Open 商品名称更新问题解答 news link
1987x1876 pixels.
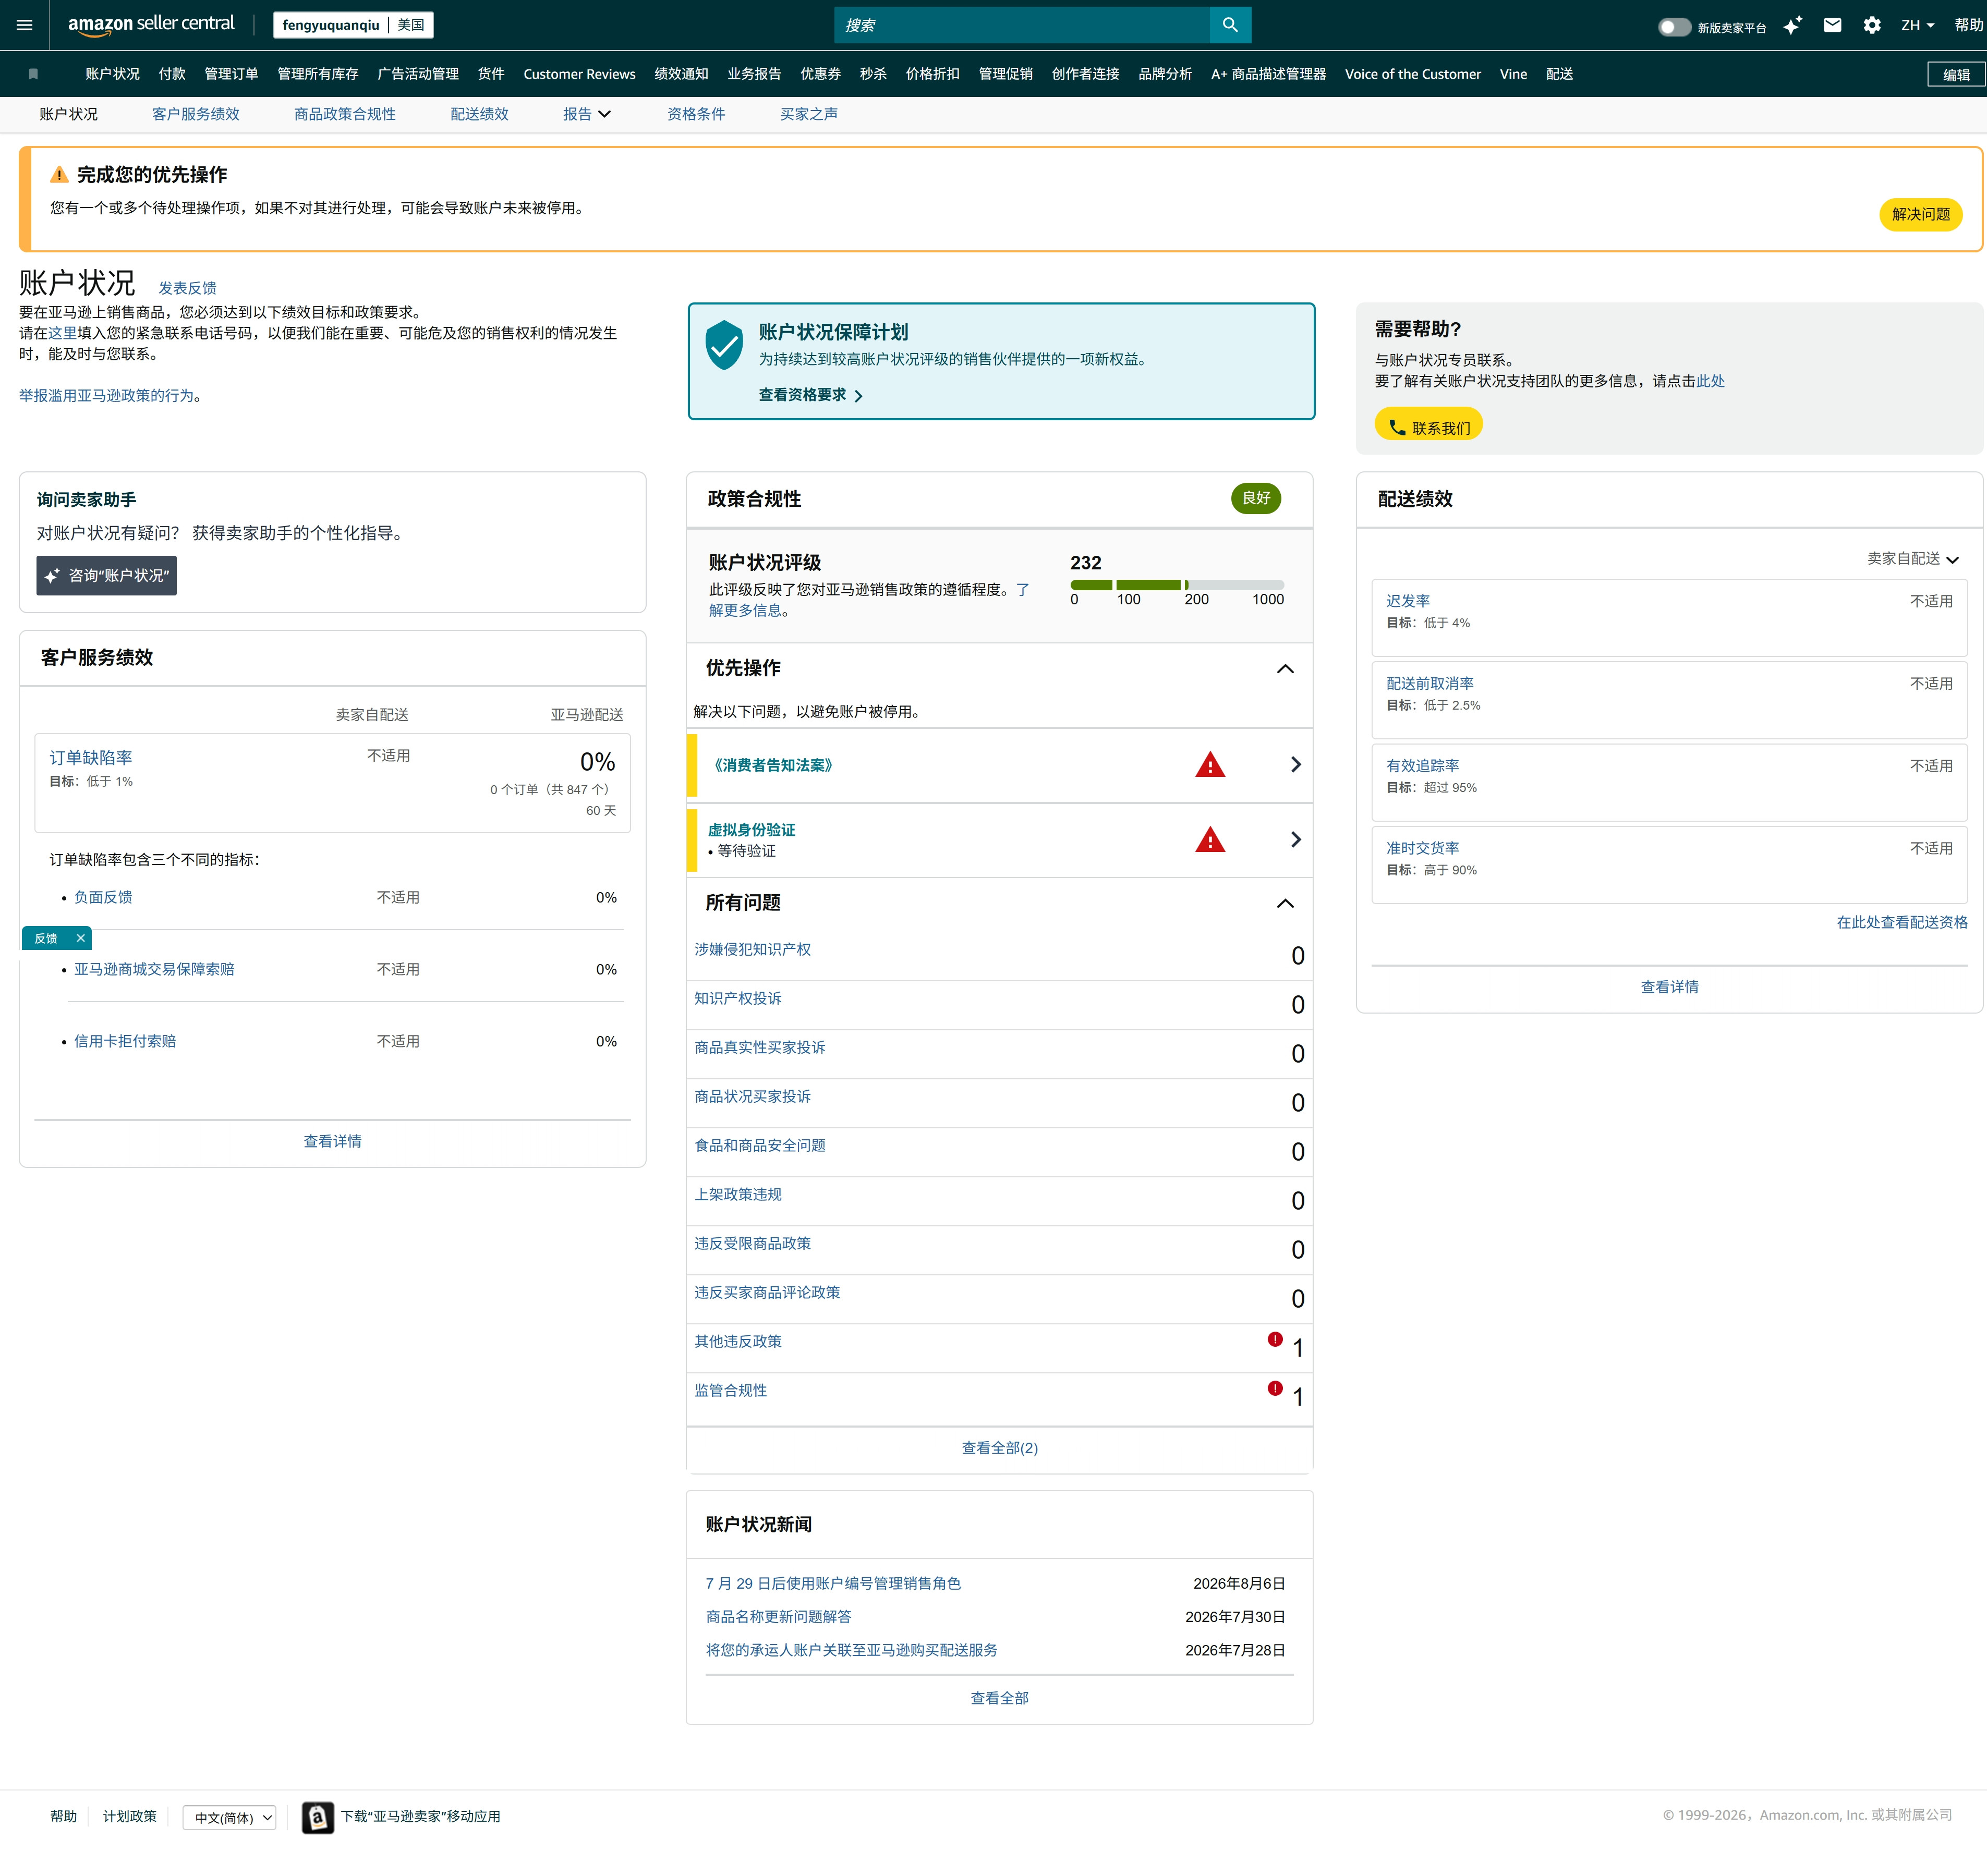coord(778,1617)
